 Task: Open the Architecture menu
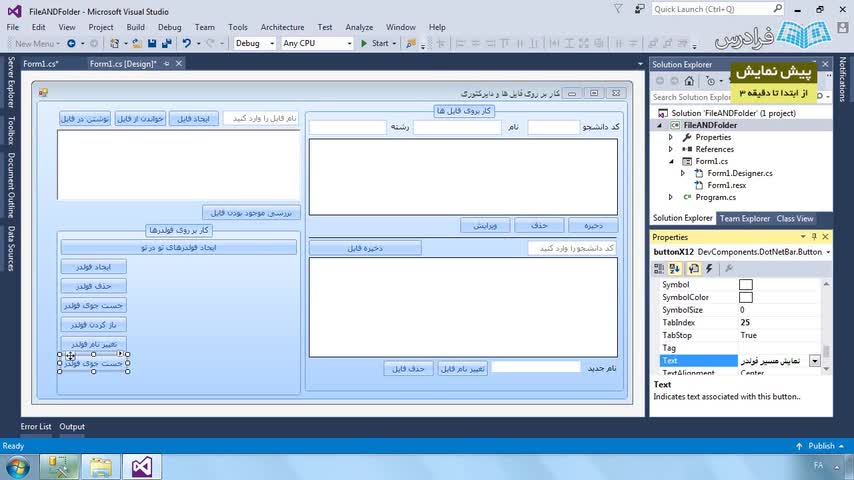(x=282, y=27)
